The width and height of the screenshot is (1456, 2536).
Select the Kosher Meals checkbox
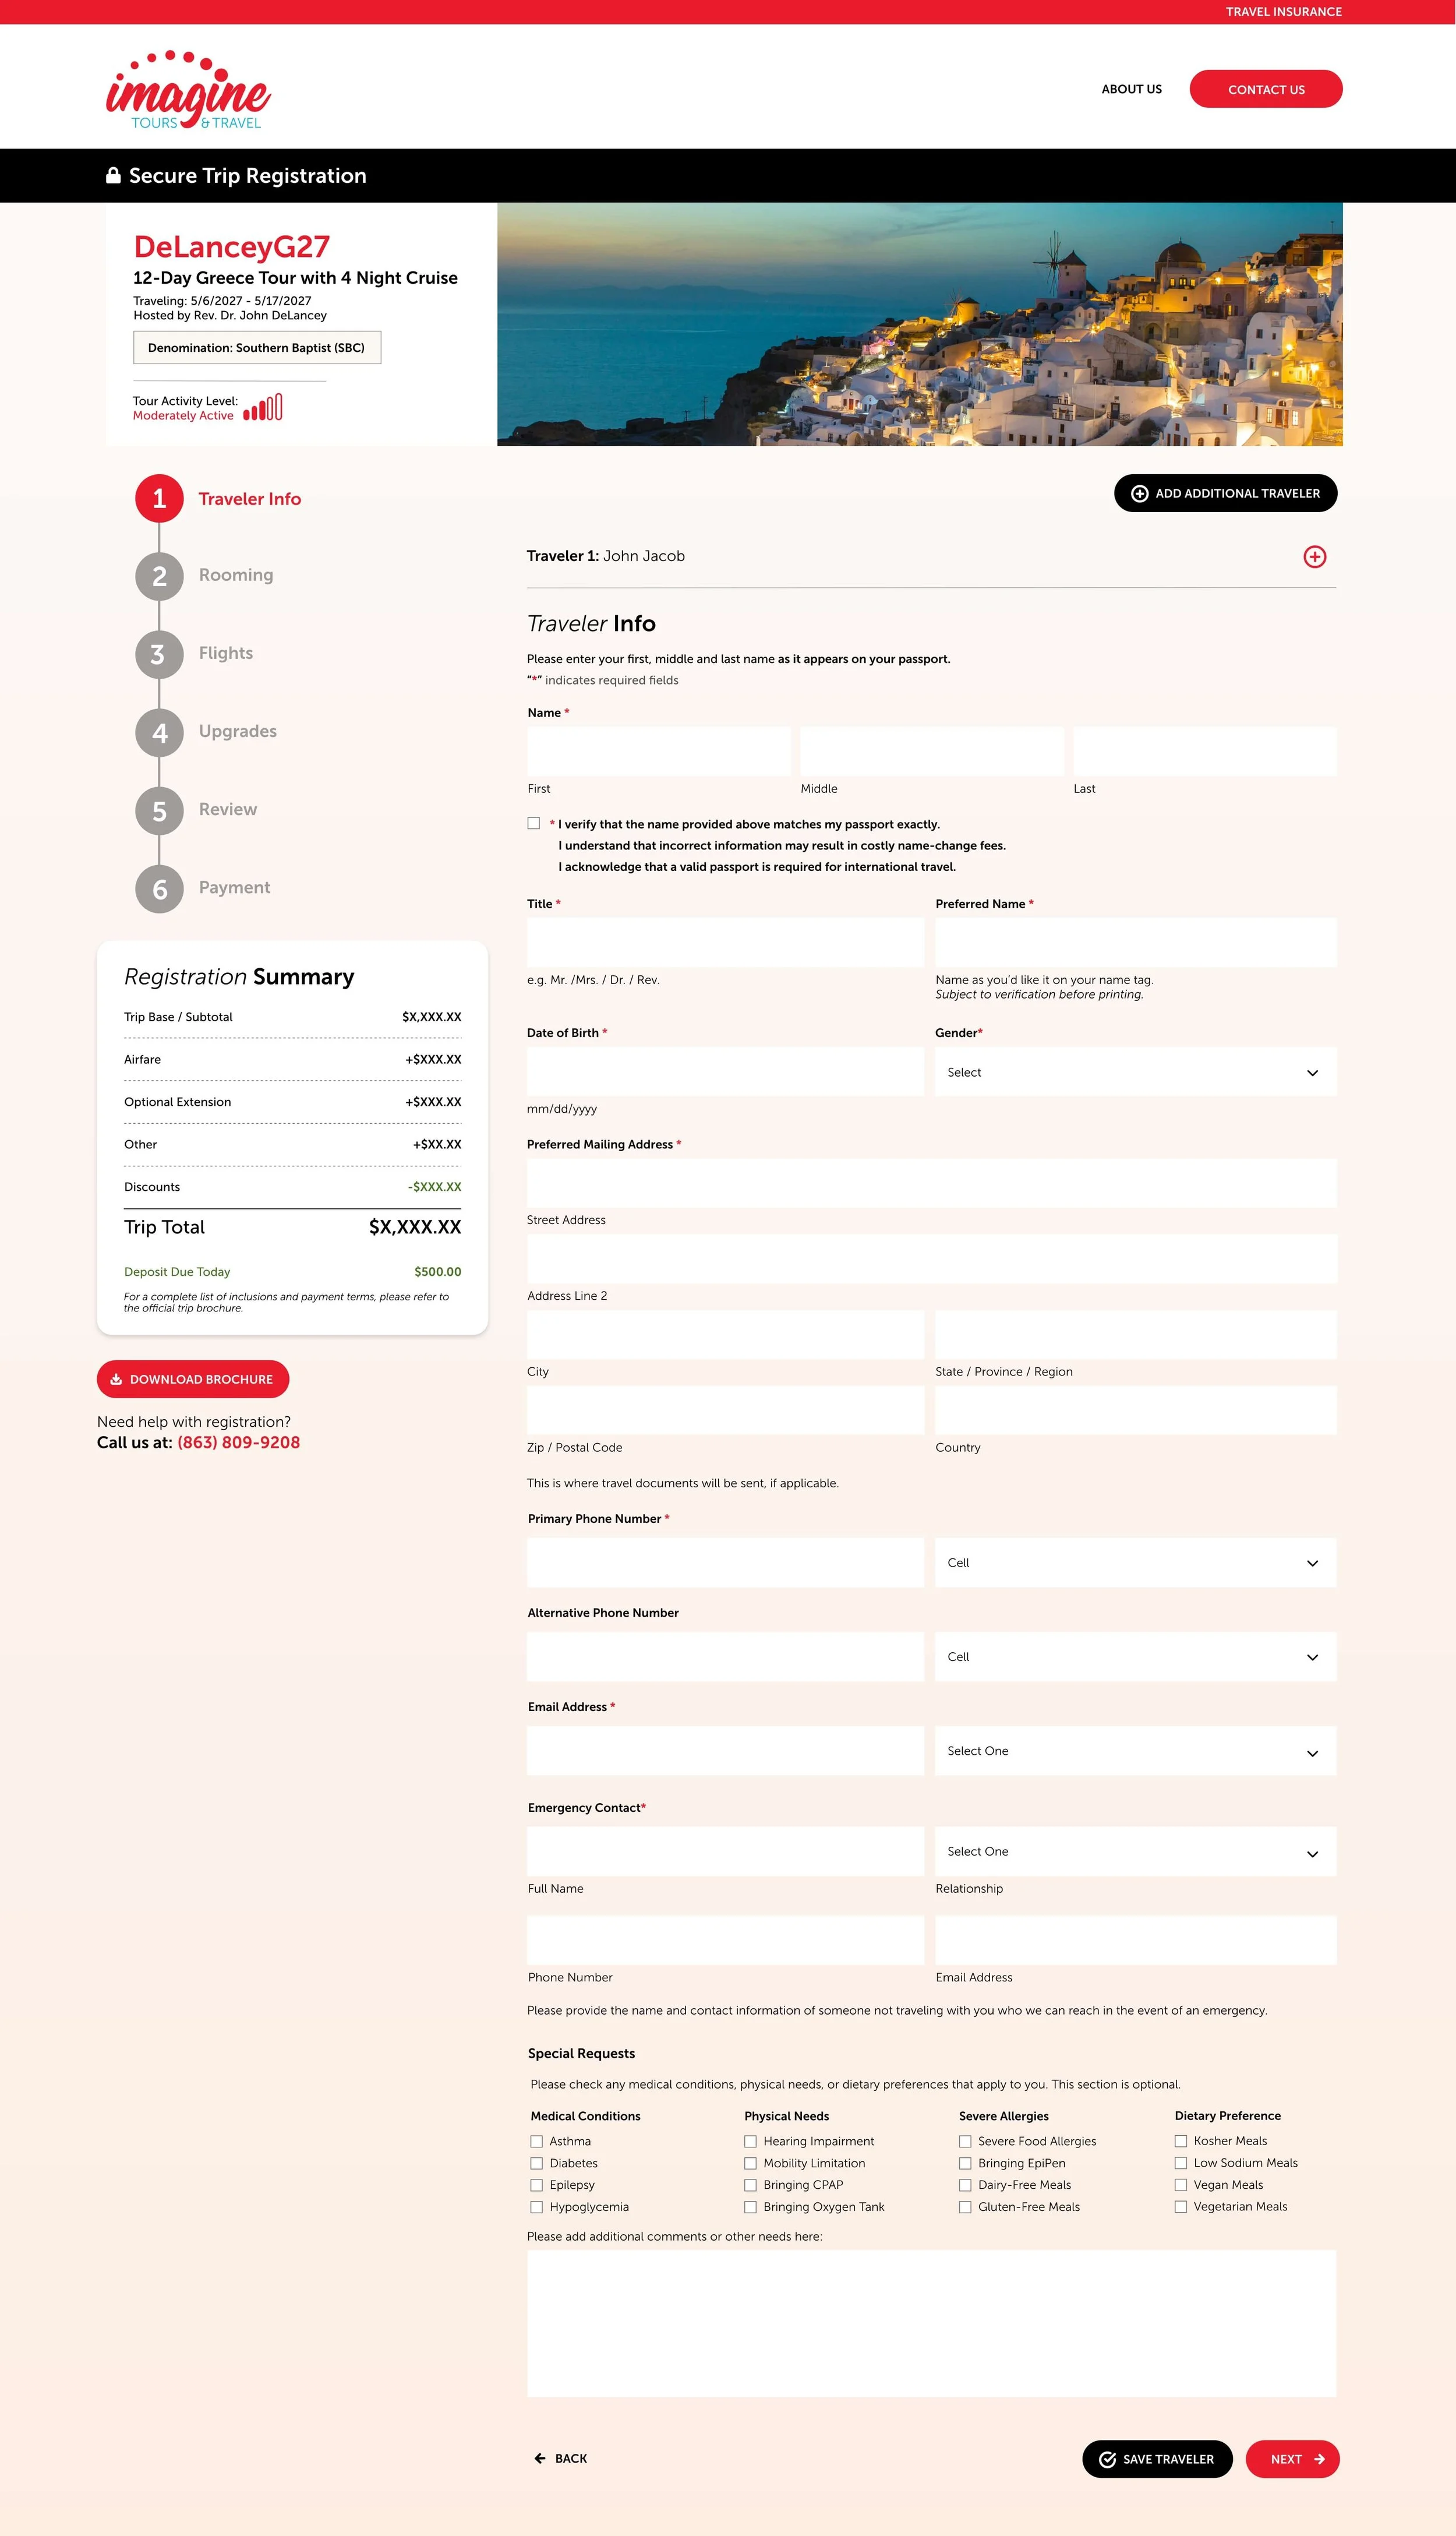(x=1181, y=2141)
